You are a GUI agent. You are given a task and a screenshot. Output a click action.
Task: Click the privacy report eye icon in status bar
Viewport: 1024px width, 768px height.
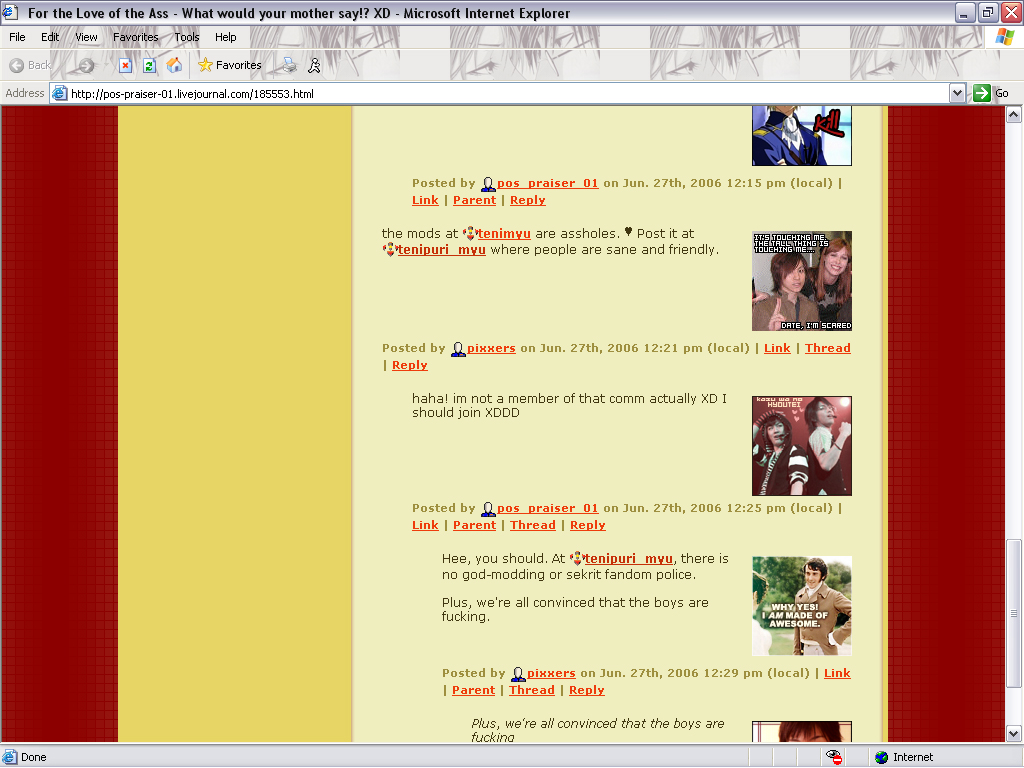(x=834, y=757)
